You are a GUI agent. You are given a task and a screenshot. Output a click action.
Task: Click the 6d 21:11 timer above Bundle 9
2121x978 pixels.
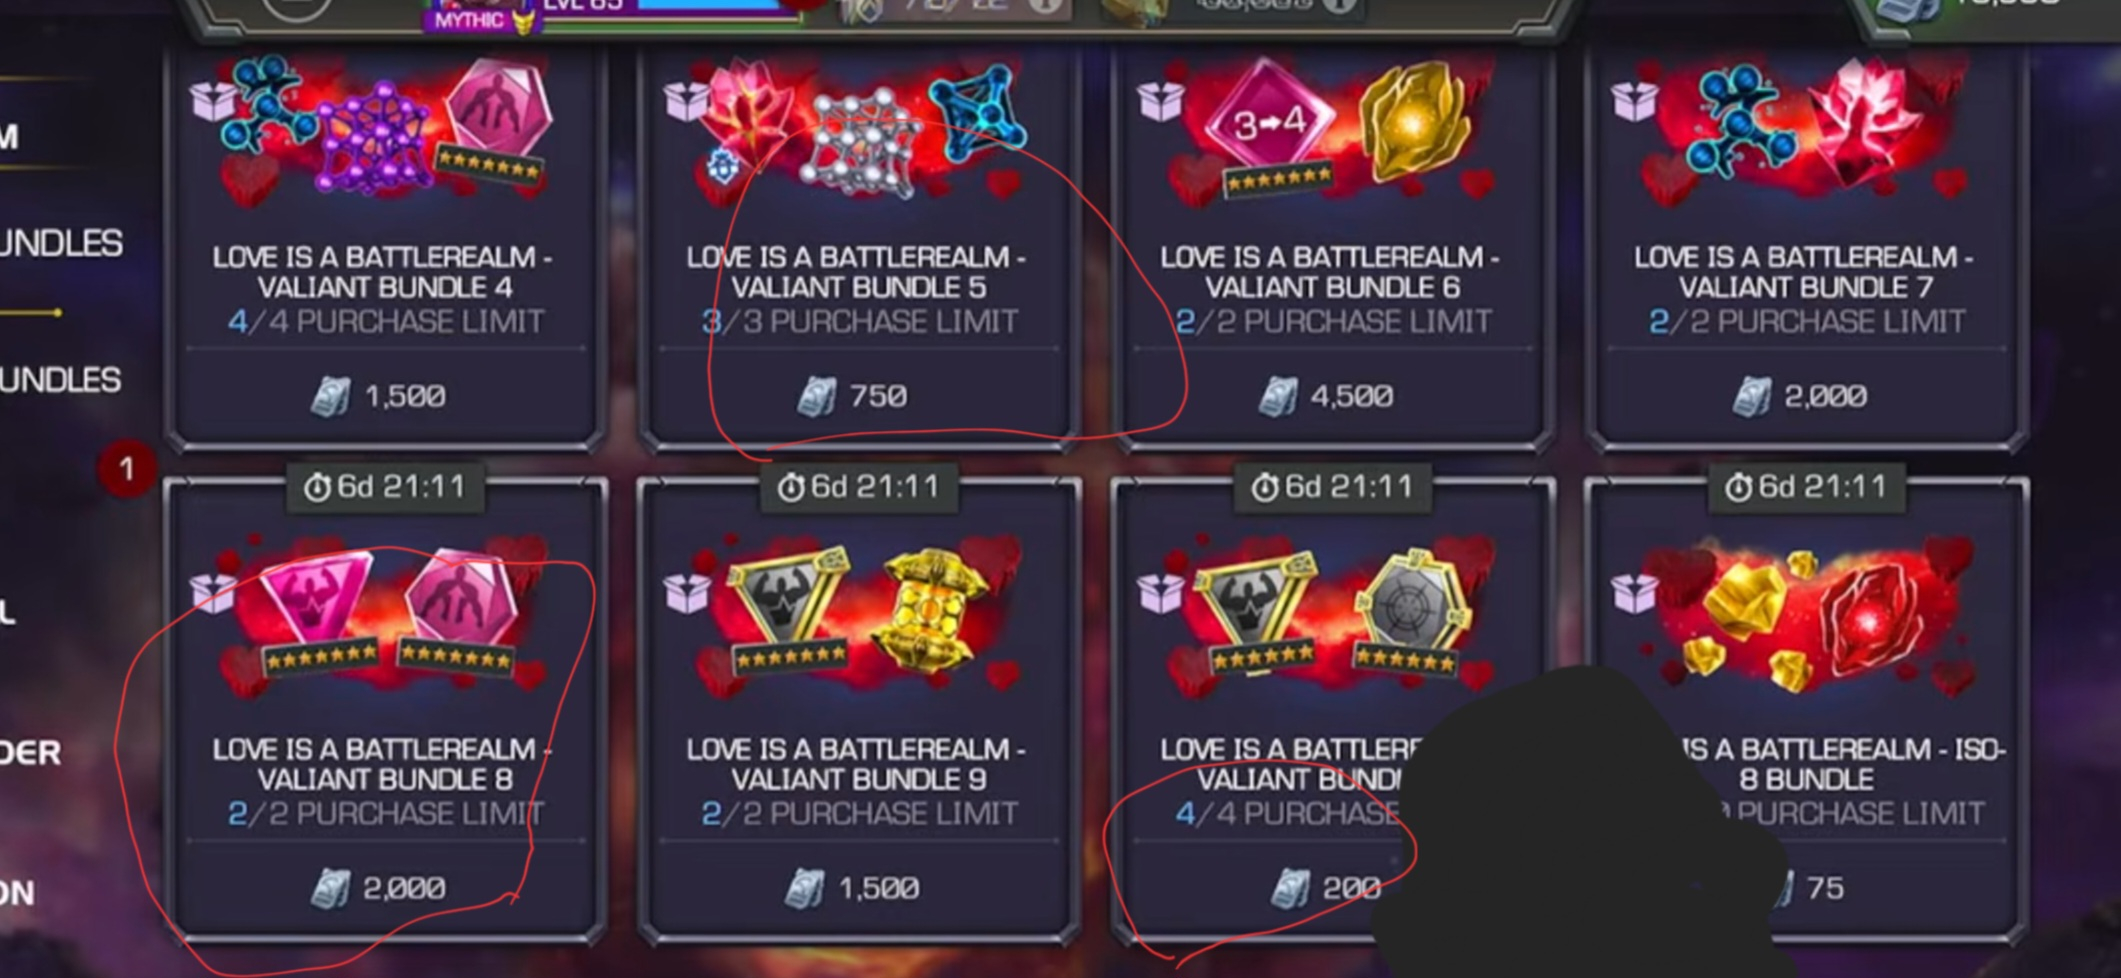859,487
